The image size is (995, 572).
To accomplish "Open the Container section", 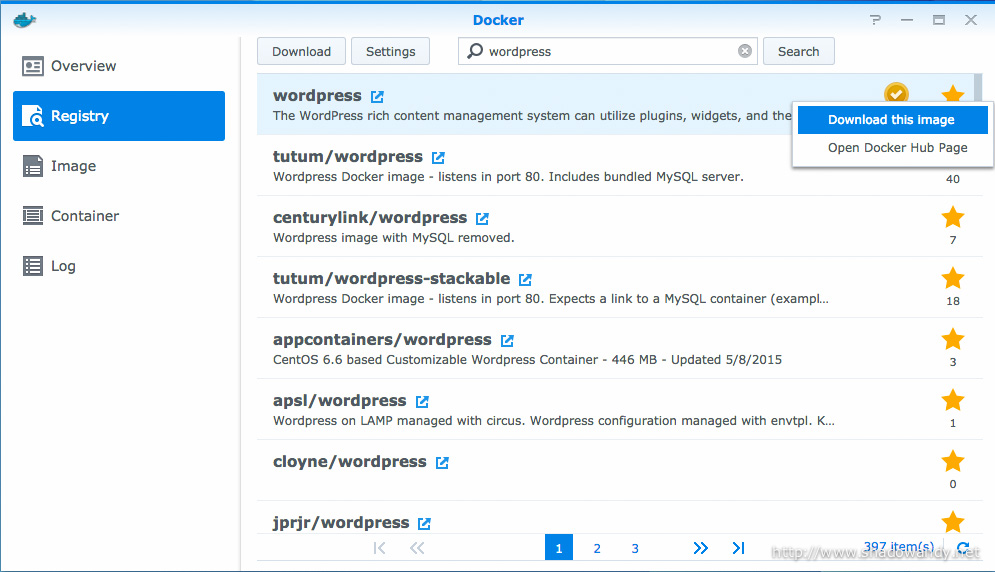I will click(x=119, y=216).
